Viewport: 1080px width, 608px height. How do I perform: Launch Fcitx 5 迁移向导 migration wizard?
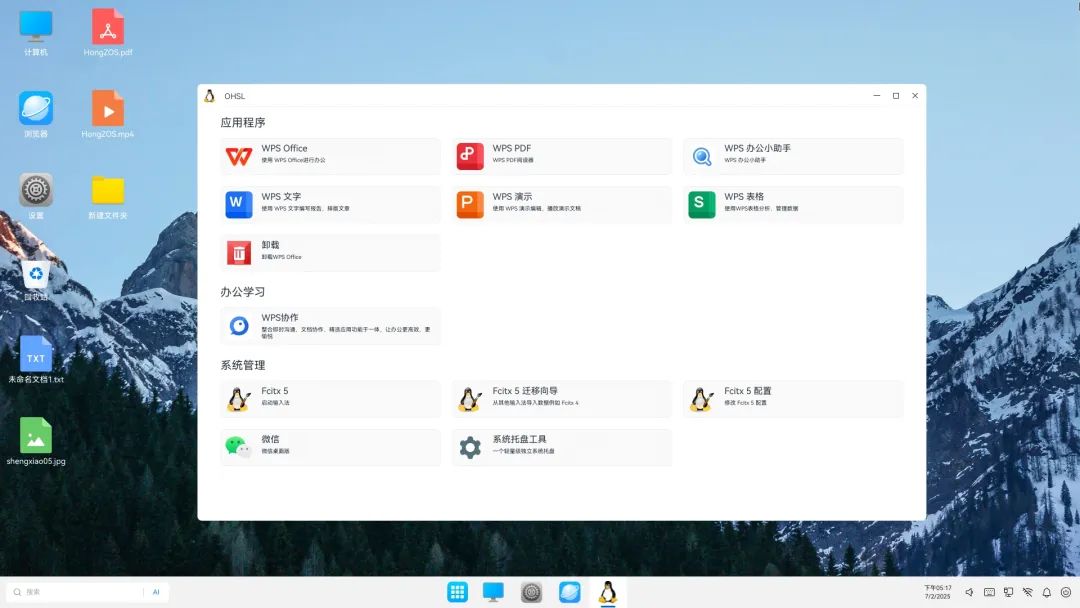560,398
